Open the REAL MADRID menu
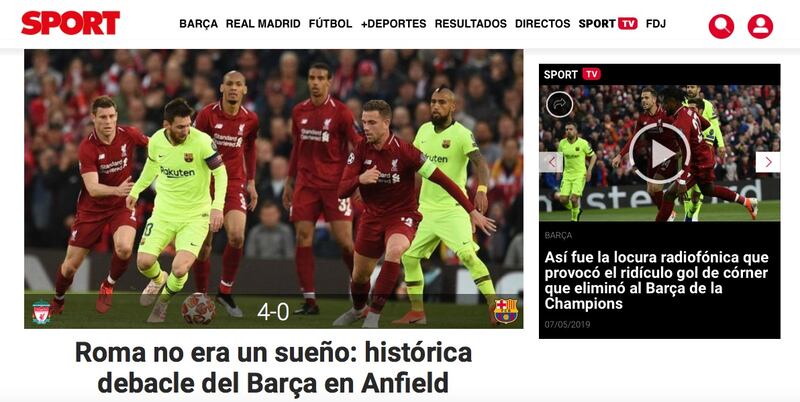This screenshot has height=402, width=800. [263, 23]
